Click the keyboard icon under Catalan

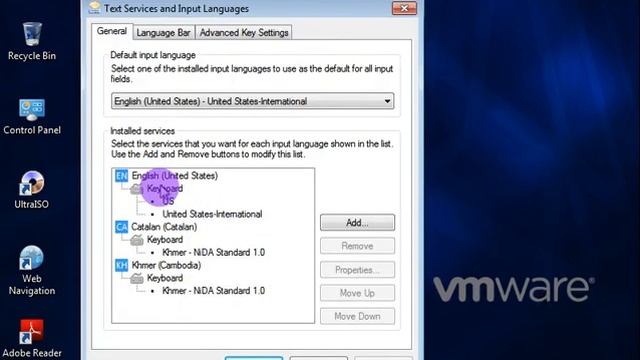pos(137,240)
